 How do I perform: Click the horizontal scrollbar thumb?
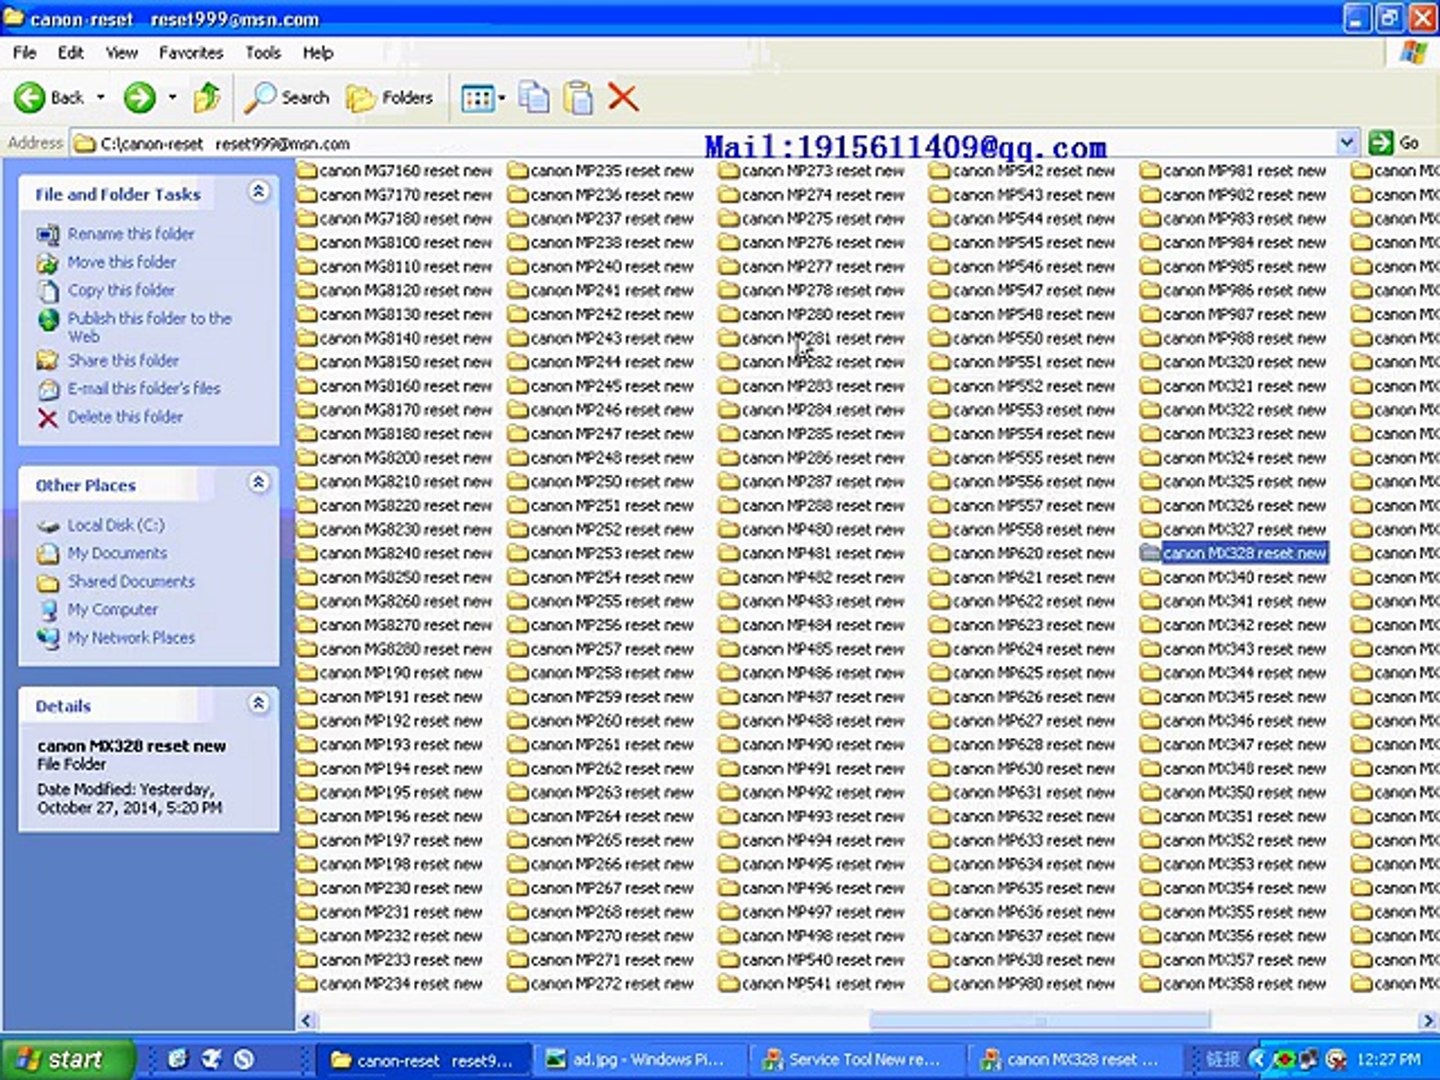[x=1040, y=1021]
